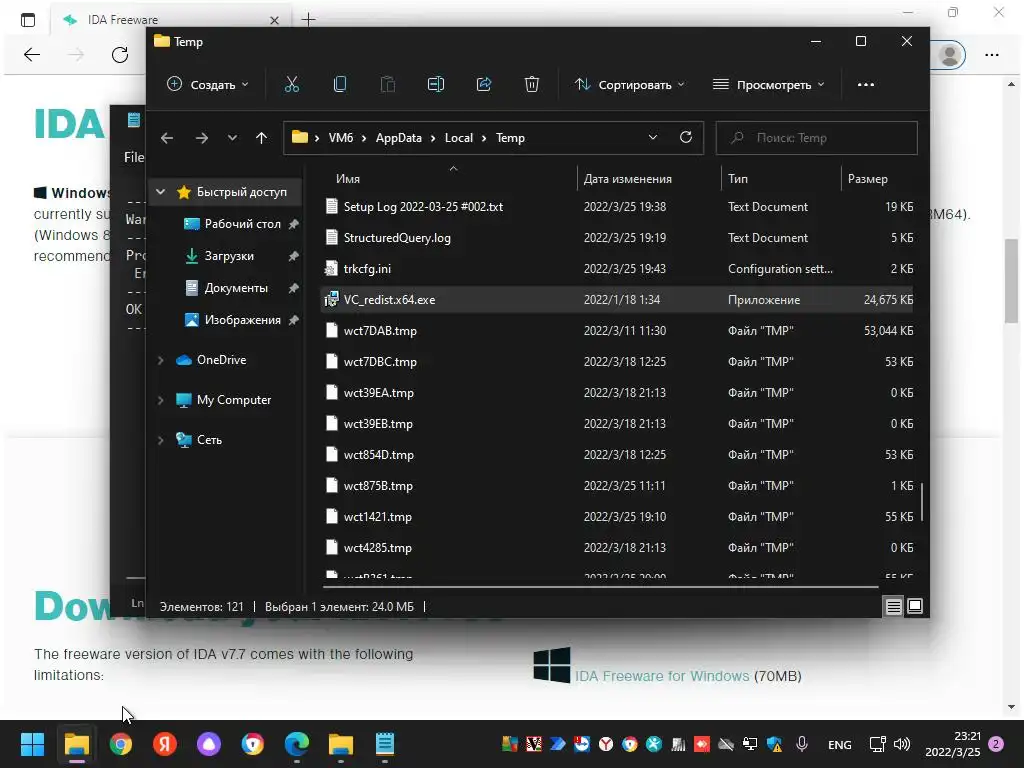This screenshot has width=1024, height=768.
Task: Open the three-dots more options in Explorer
Action: 865,84
